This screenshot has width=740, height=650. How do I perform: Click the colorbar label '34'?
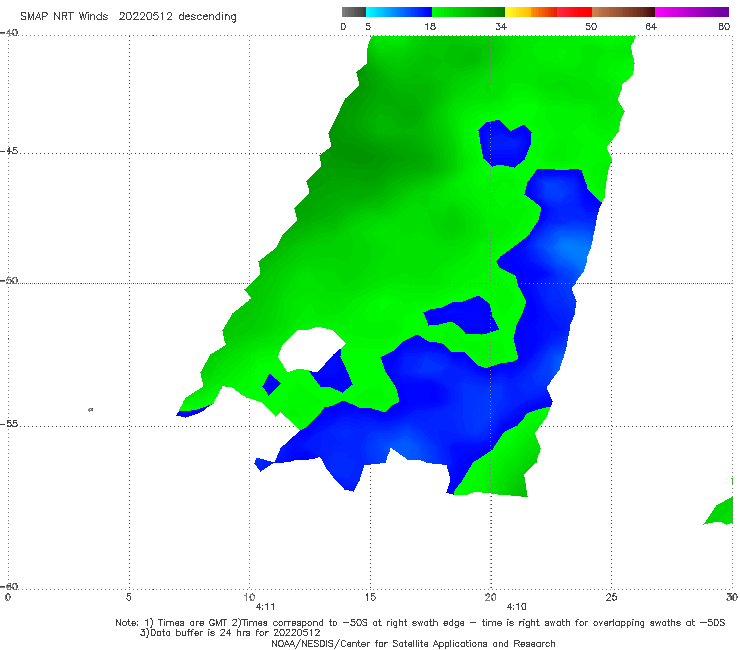501,26
